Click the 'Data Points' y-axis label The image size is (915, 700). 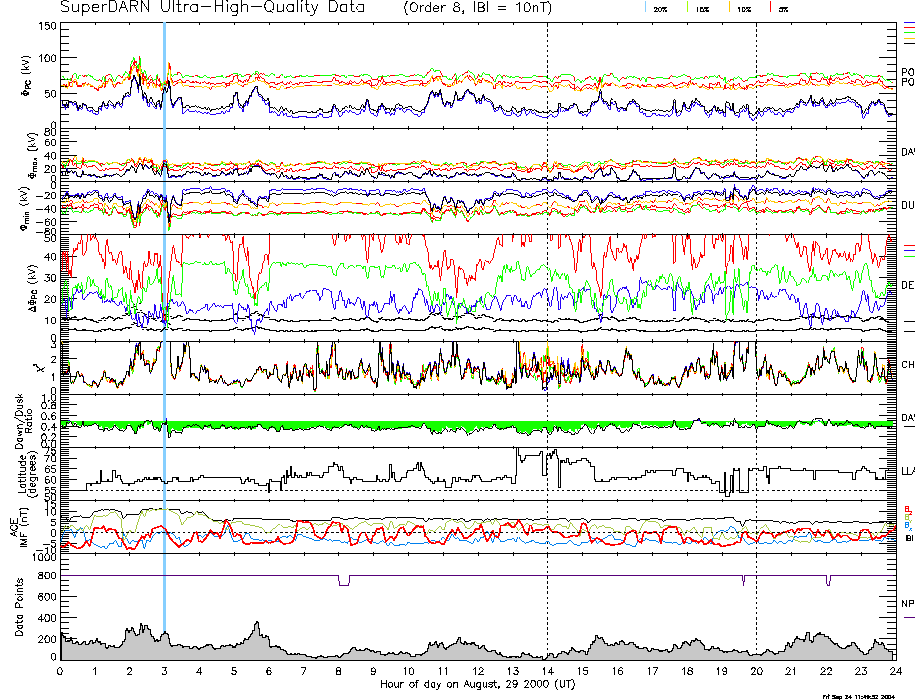[19, 607]
